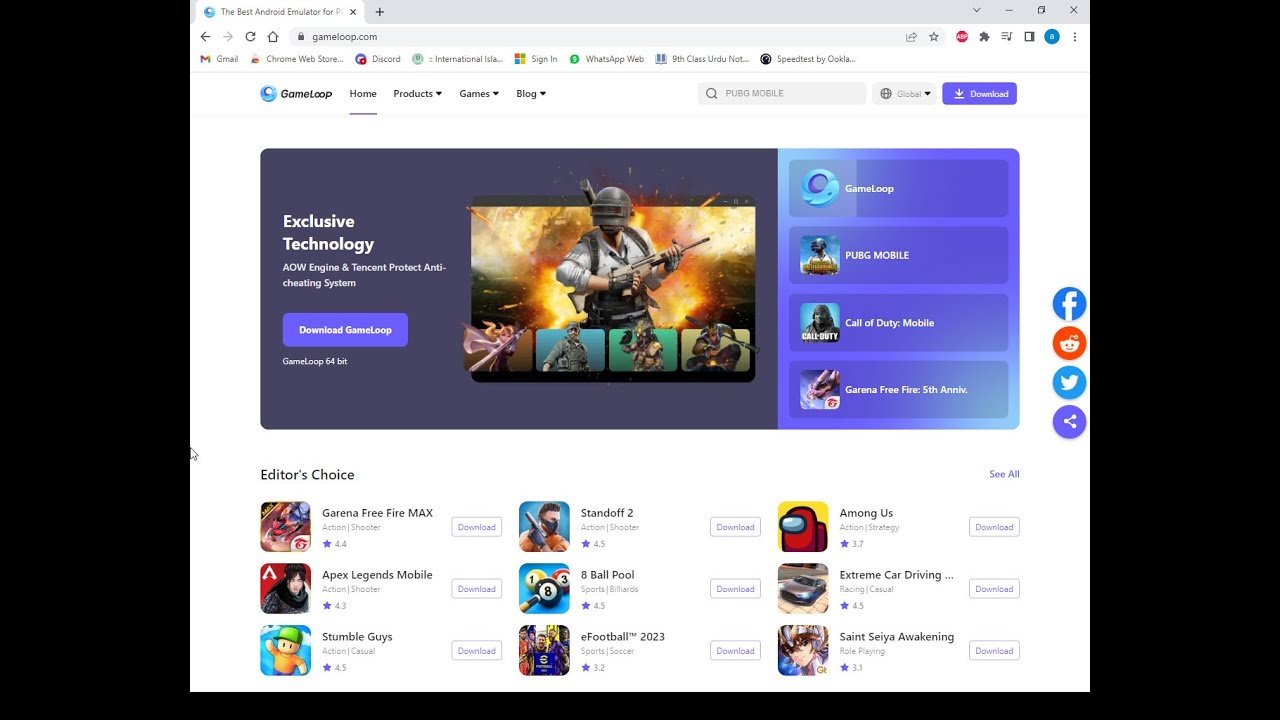Click Apex Legends Mobile game icon

(x=285, y=589)
